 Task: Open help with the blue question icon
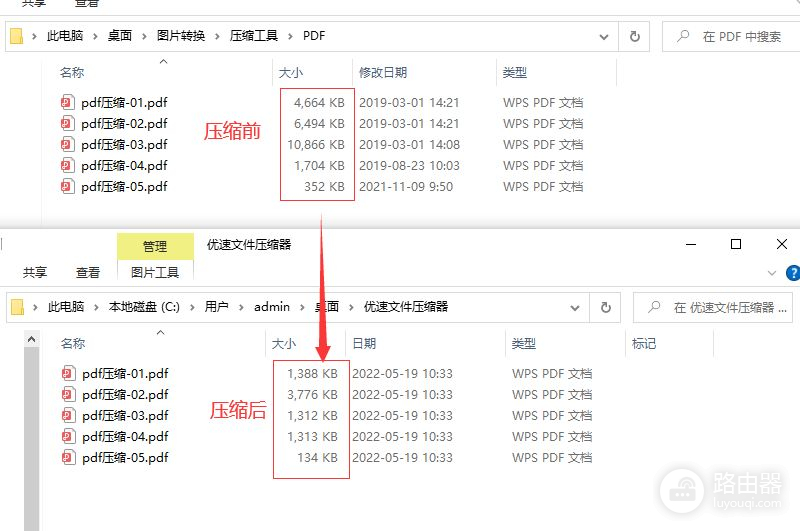pyautogui.click(x=793, y=273)
